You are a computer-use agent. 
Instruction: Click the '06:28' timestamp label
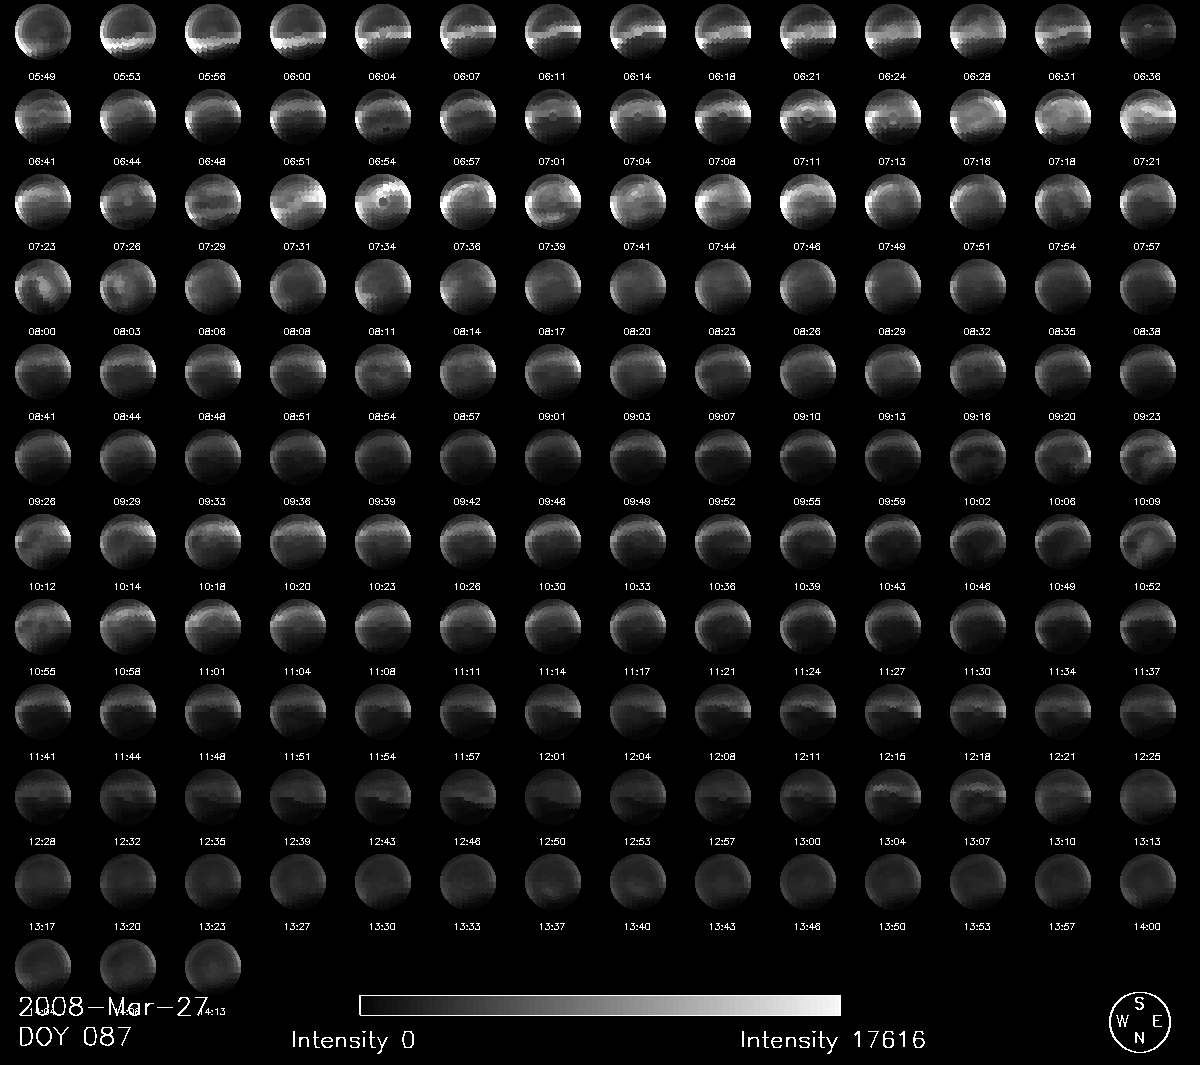(x=977, y=76)
